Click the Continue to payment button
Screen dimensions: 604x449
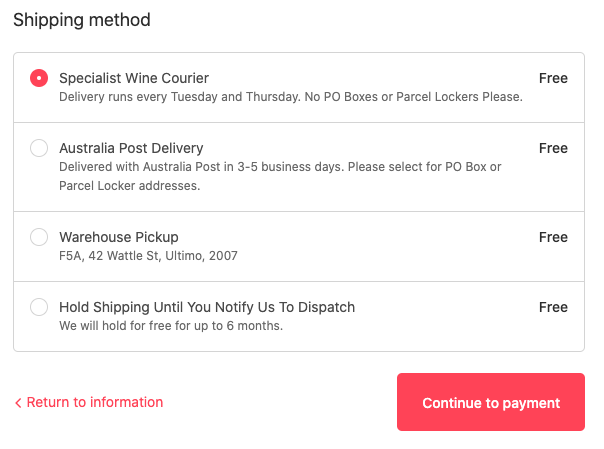click(x=491, y=402)
